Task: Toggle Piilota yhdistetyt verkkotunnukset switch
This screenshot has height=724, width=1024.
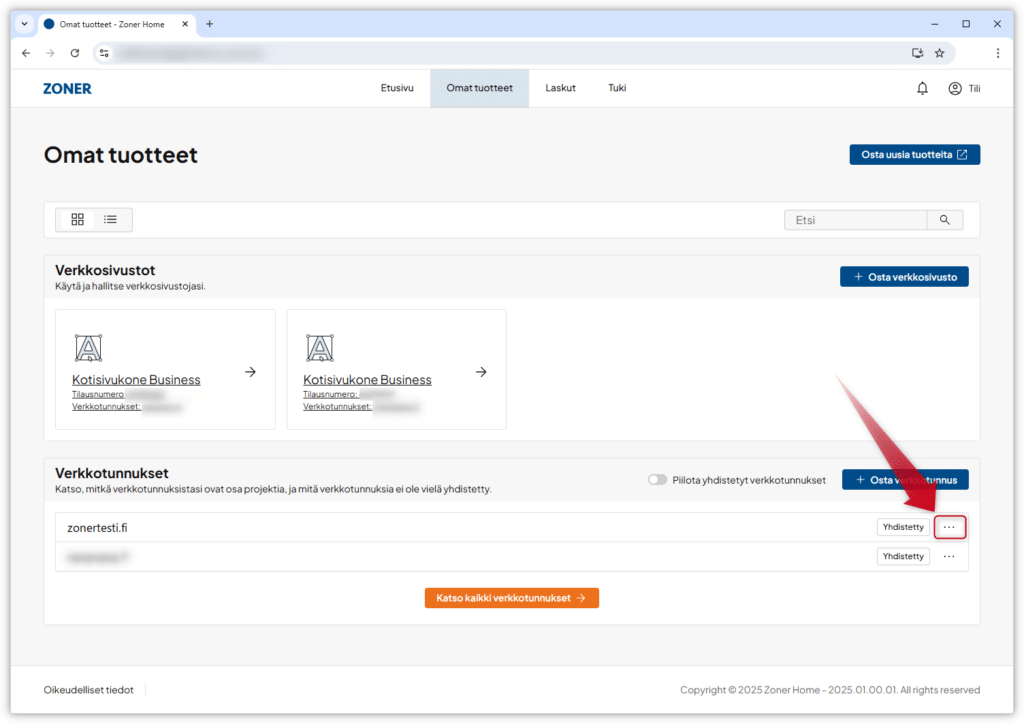Action: coord(657,480)
